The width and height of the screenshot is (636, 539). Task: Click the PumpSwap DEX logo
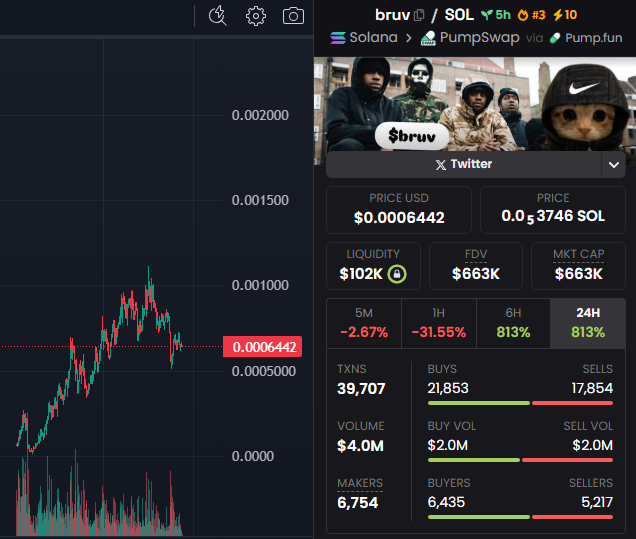428,38
